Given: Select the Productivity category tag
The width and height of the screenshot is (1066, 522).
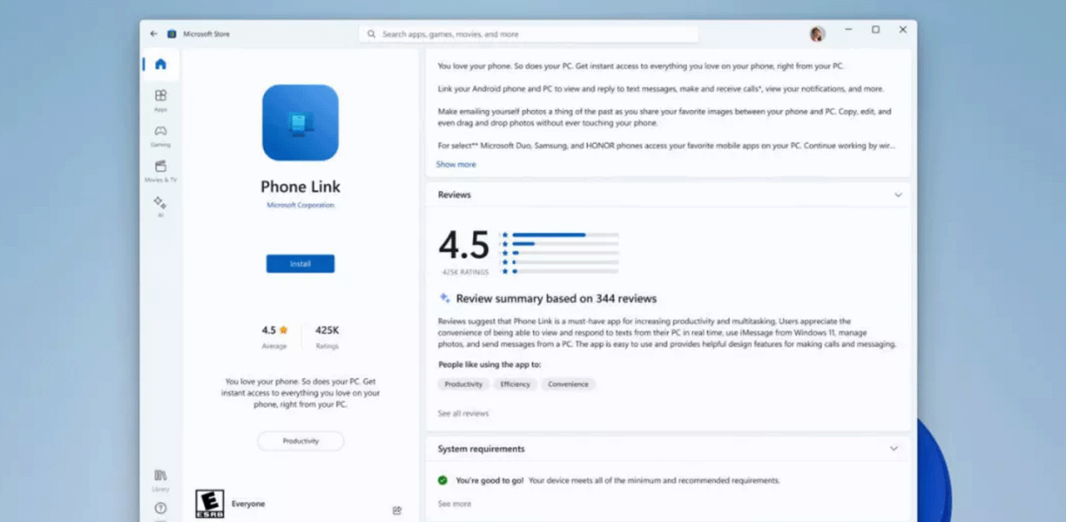Looking at the screenshot, I should tap(300, 441).
